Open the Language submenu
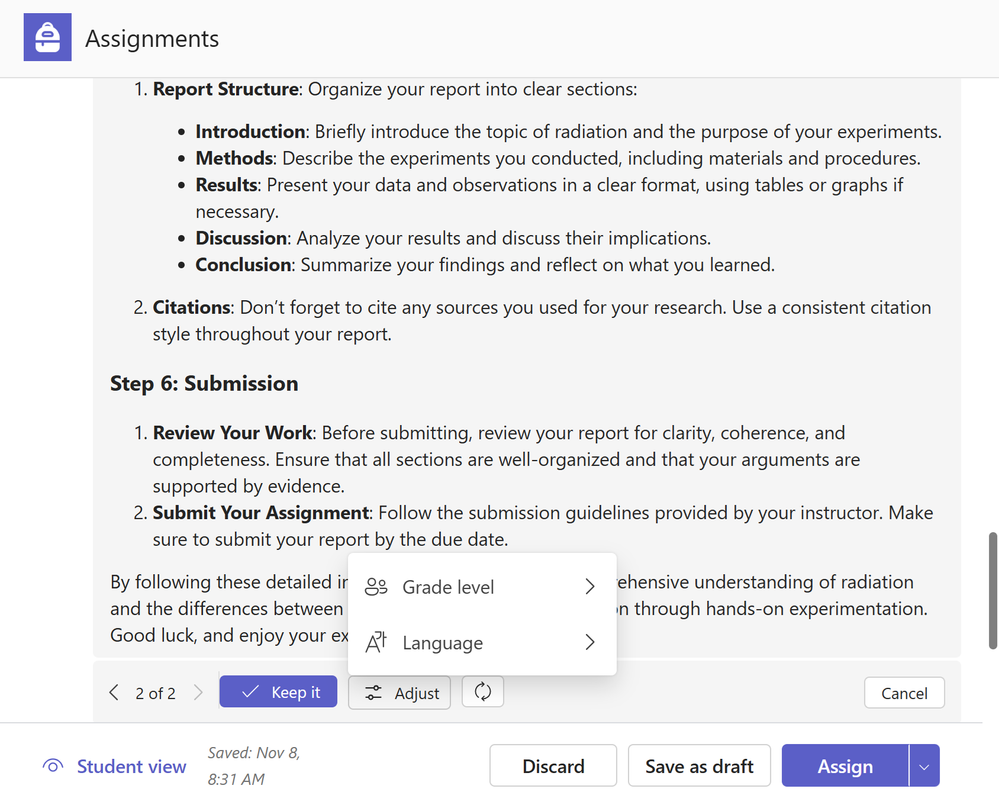 tap(482, 642)
